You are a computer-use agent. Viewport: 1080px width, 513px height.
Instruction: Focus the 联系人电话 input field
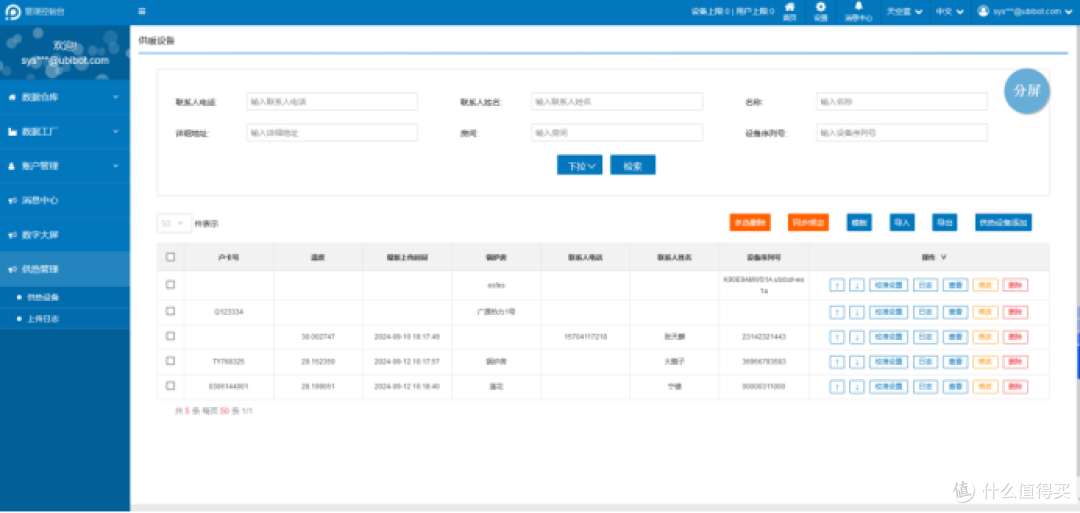pos(332,101)
